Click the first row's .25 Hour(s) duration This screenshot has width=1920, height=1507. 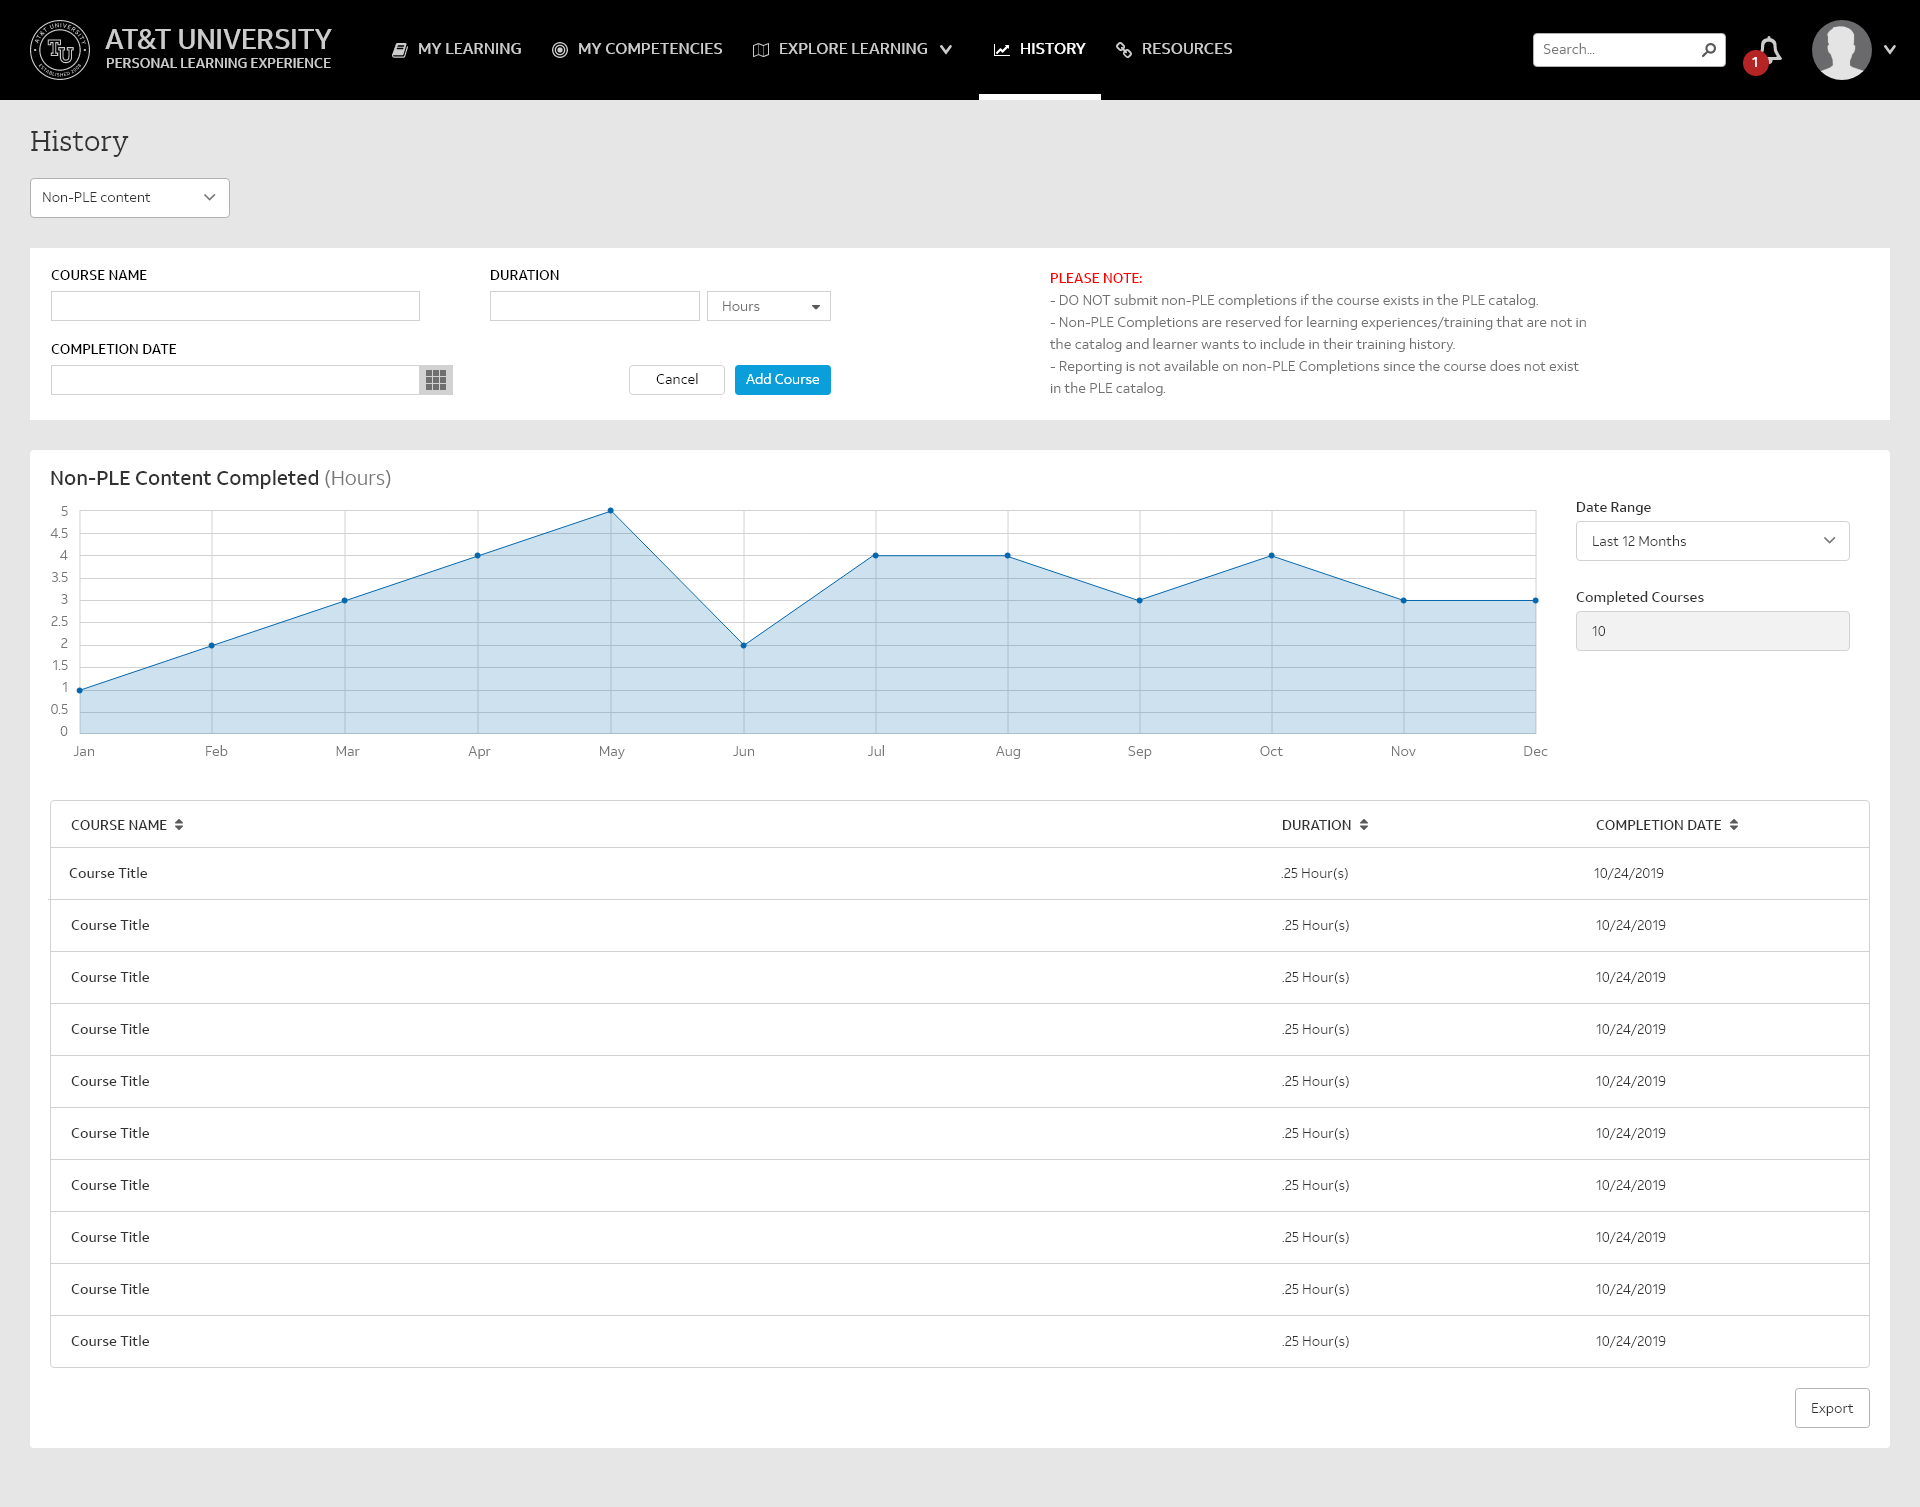(1315, 874)
